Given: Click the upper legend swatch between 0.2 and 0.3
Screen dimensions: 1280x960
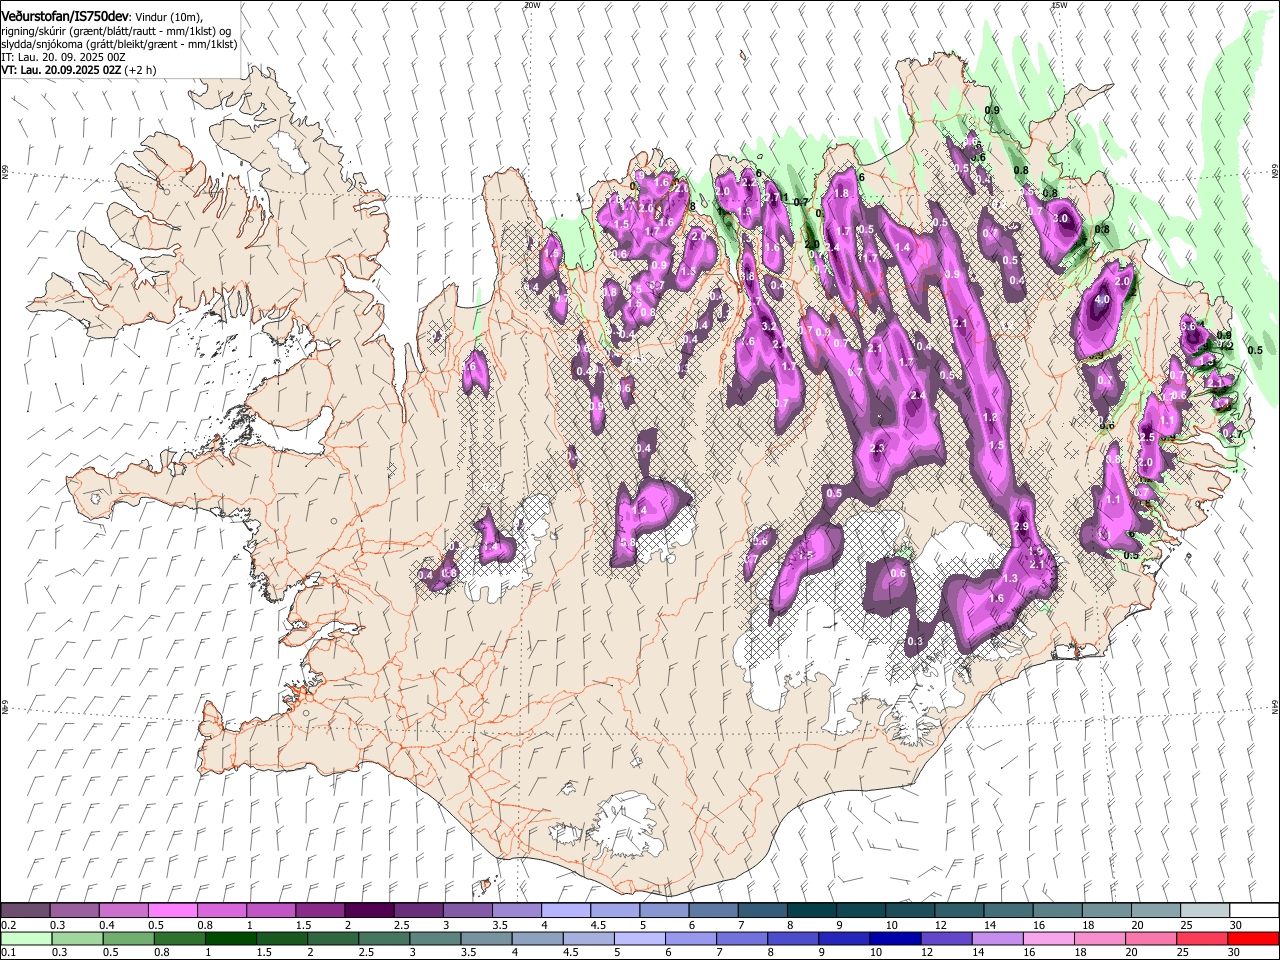Looking at the screenshot, I should click(26, 910).
